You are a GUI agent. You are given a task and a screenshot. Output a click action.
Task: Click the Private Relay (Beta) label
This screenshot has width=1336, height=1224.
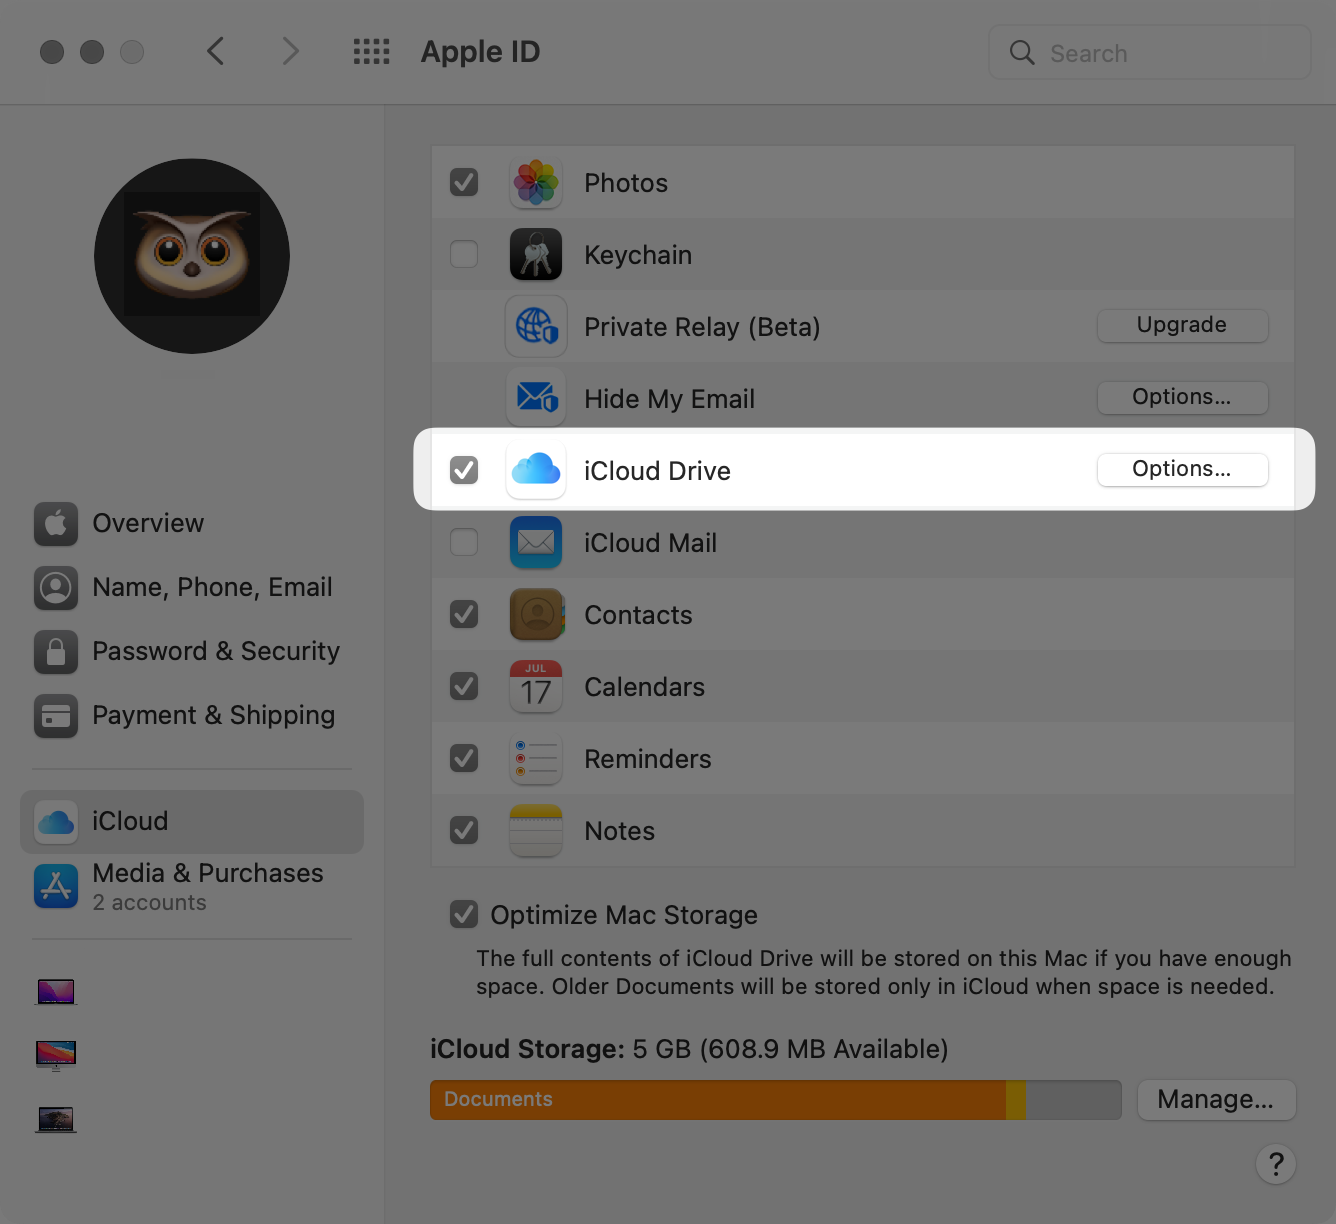[x=702, y=327]
